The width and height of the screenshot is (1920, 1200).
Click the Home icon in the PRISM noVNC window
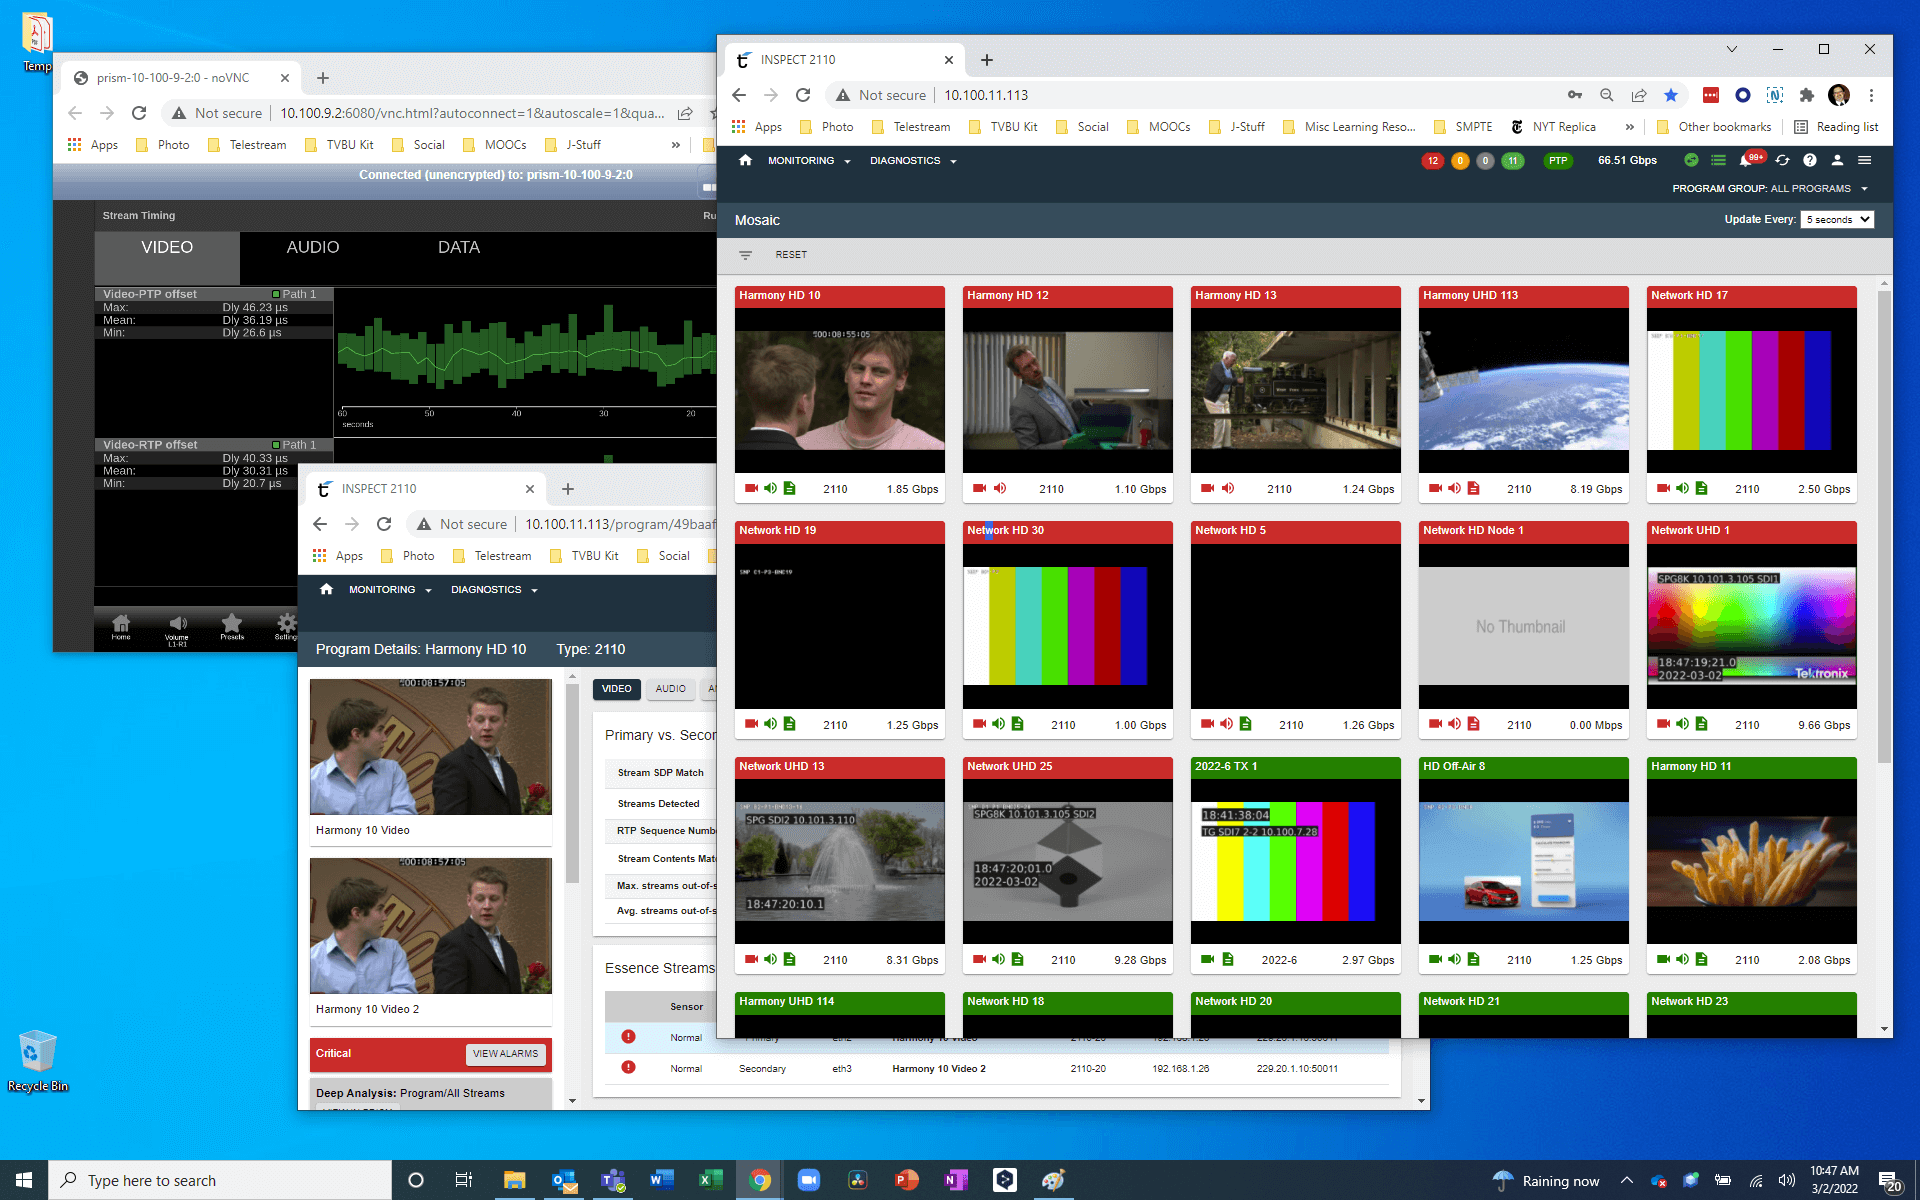[x=121, y=626]
